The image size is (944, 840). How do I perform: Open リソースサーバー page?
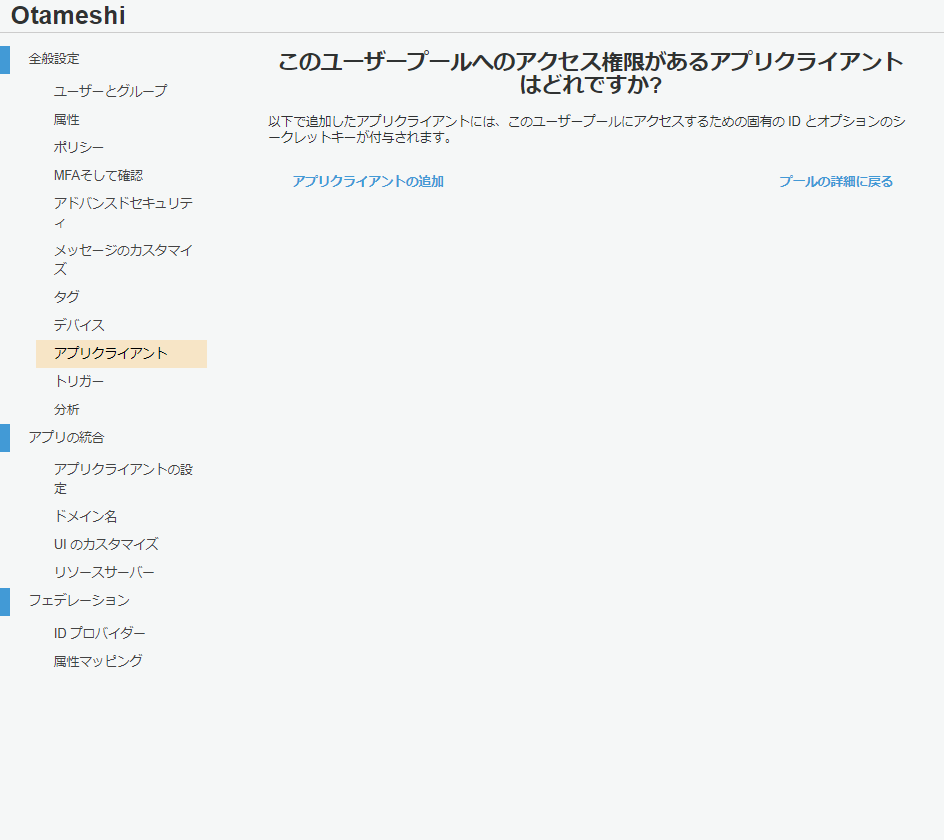tap(104, 572)
